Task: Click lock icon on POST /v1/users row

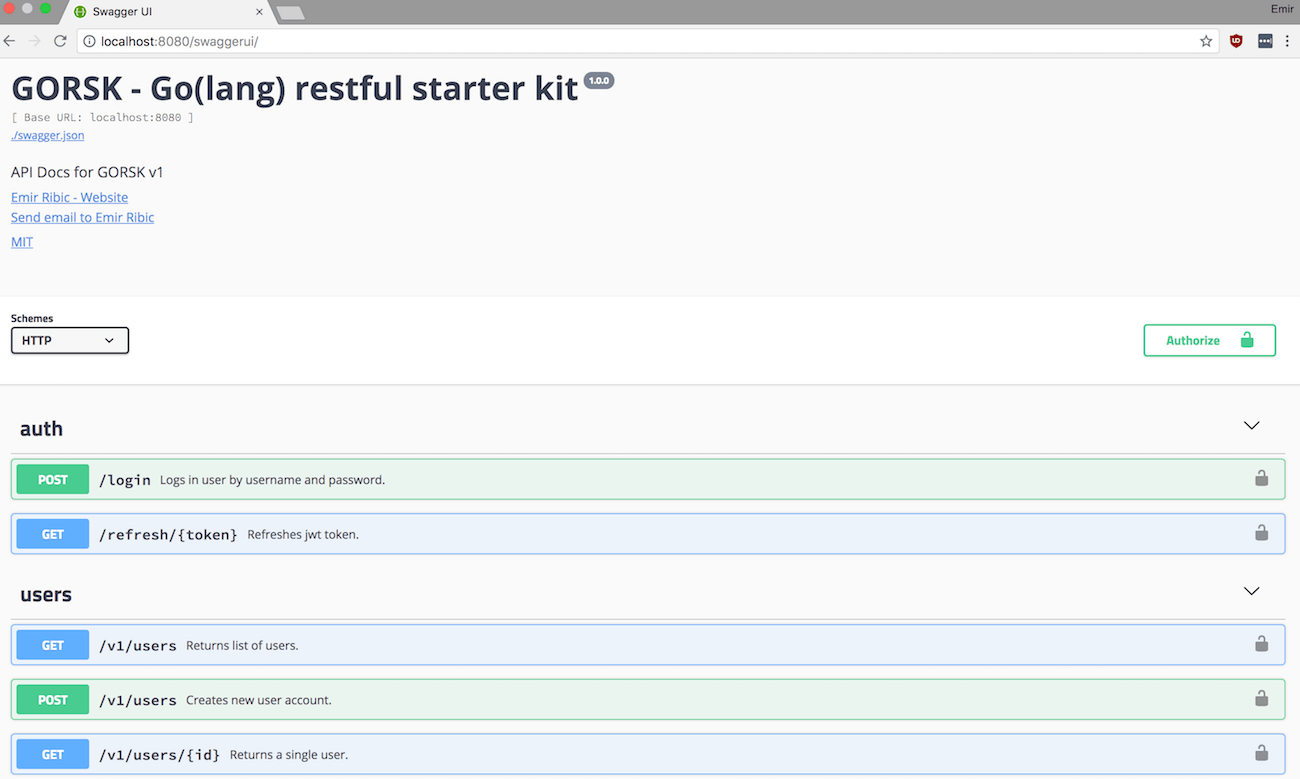Action: [x=1261, y=699]
